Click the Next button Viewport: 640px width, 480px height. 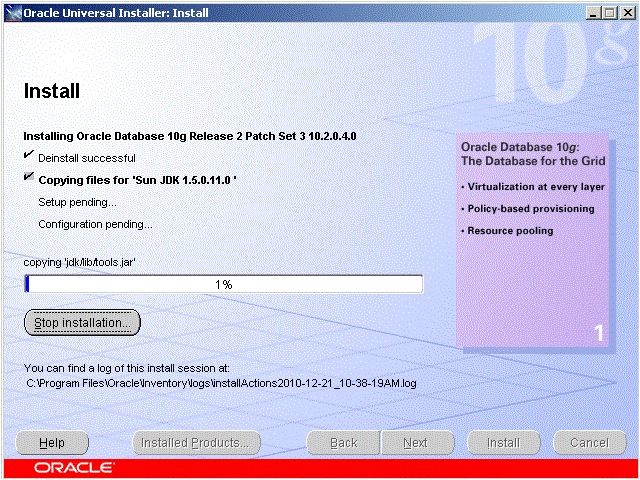click(x=415, y=443)
